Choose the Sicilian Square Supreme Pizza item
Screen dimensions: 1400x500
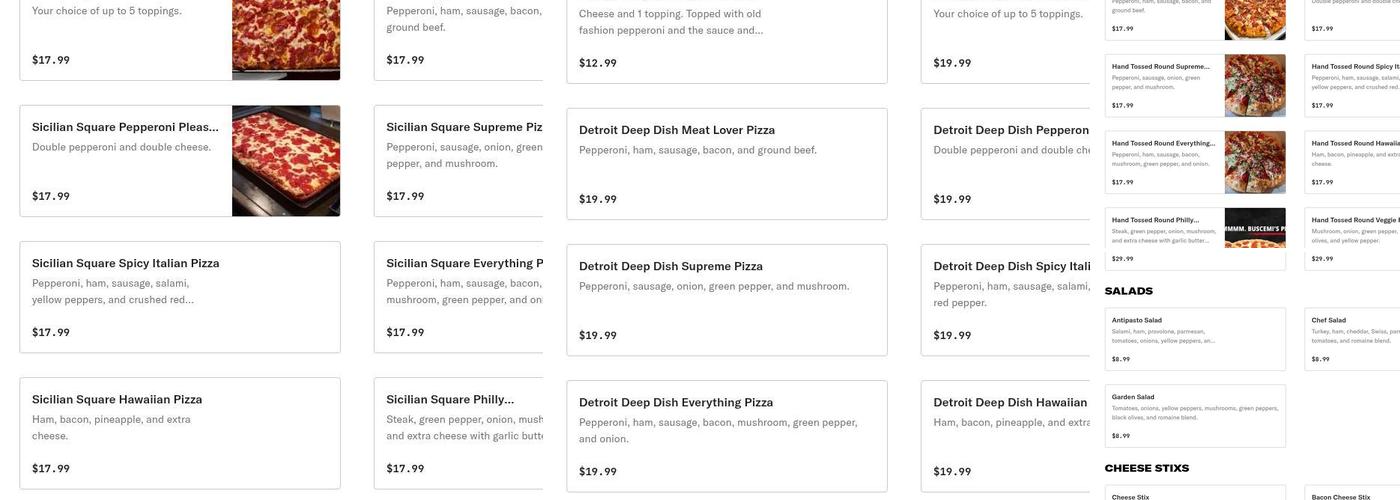coord(460,161)
